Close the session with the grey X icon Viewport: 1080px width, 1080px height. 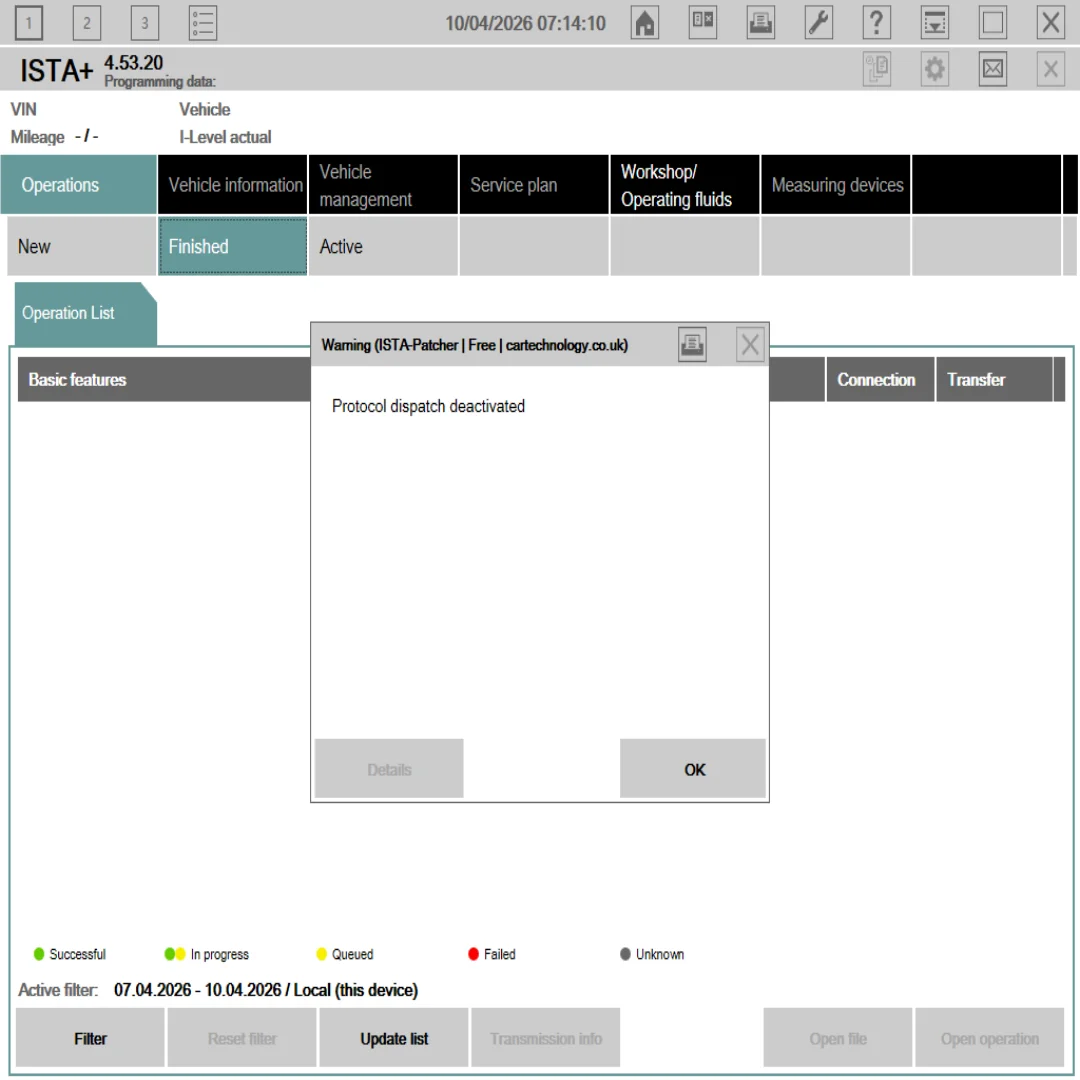coord(1050,69)
